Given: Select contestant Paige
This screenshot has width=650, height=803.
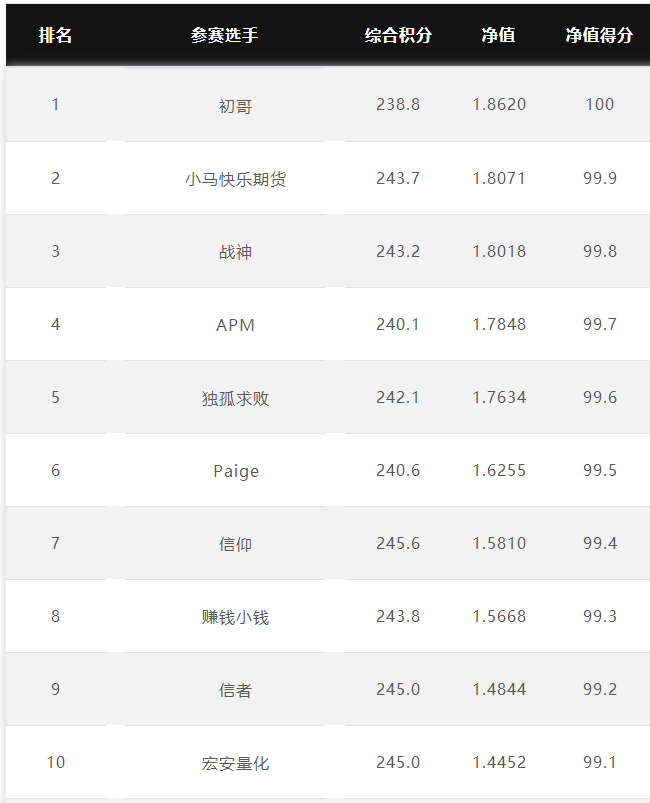Looking at the screenshot, I should tap(236, 471).
